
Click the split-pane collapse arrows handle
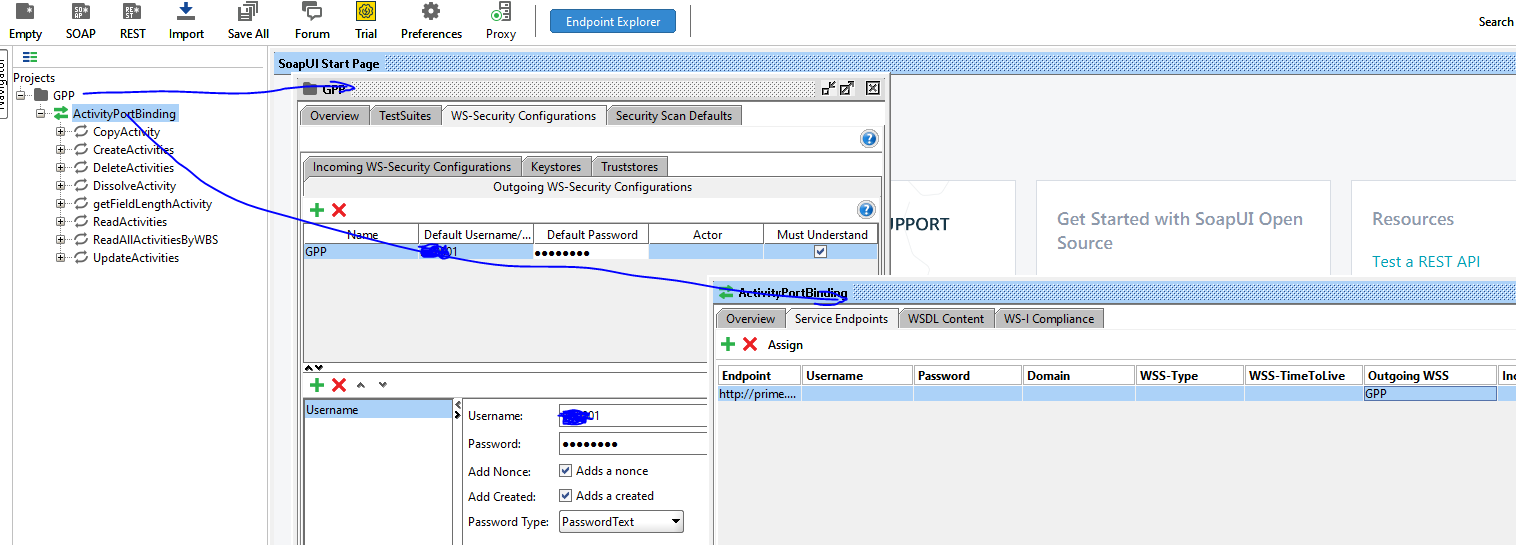313,368
